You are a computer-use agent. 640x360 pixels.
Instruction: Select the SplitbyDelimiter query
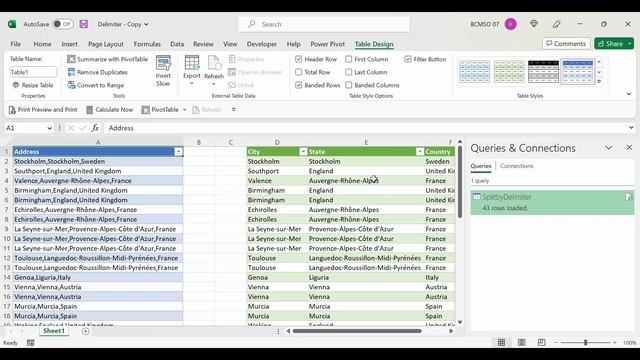pyautogui.click(x=552, y=202)
